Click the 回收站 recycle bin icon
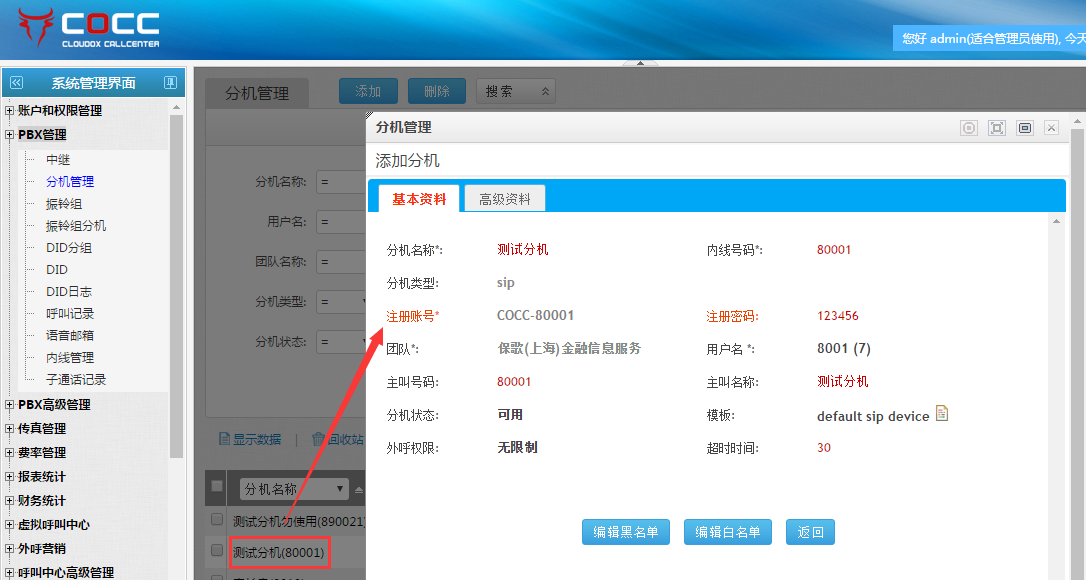1086x580 pixels. (318, 439)
